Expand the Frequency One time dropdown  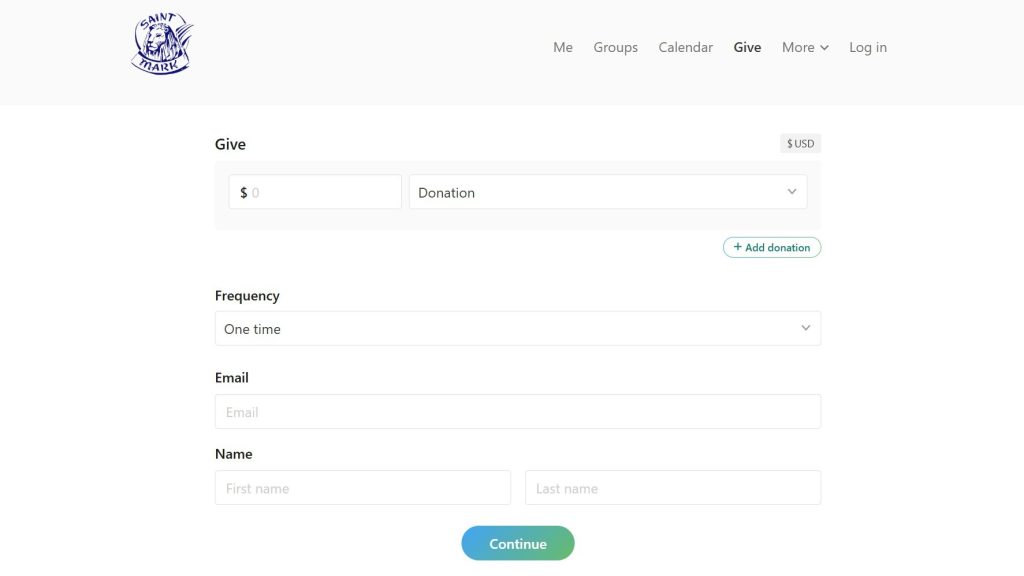(518, 328)
